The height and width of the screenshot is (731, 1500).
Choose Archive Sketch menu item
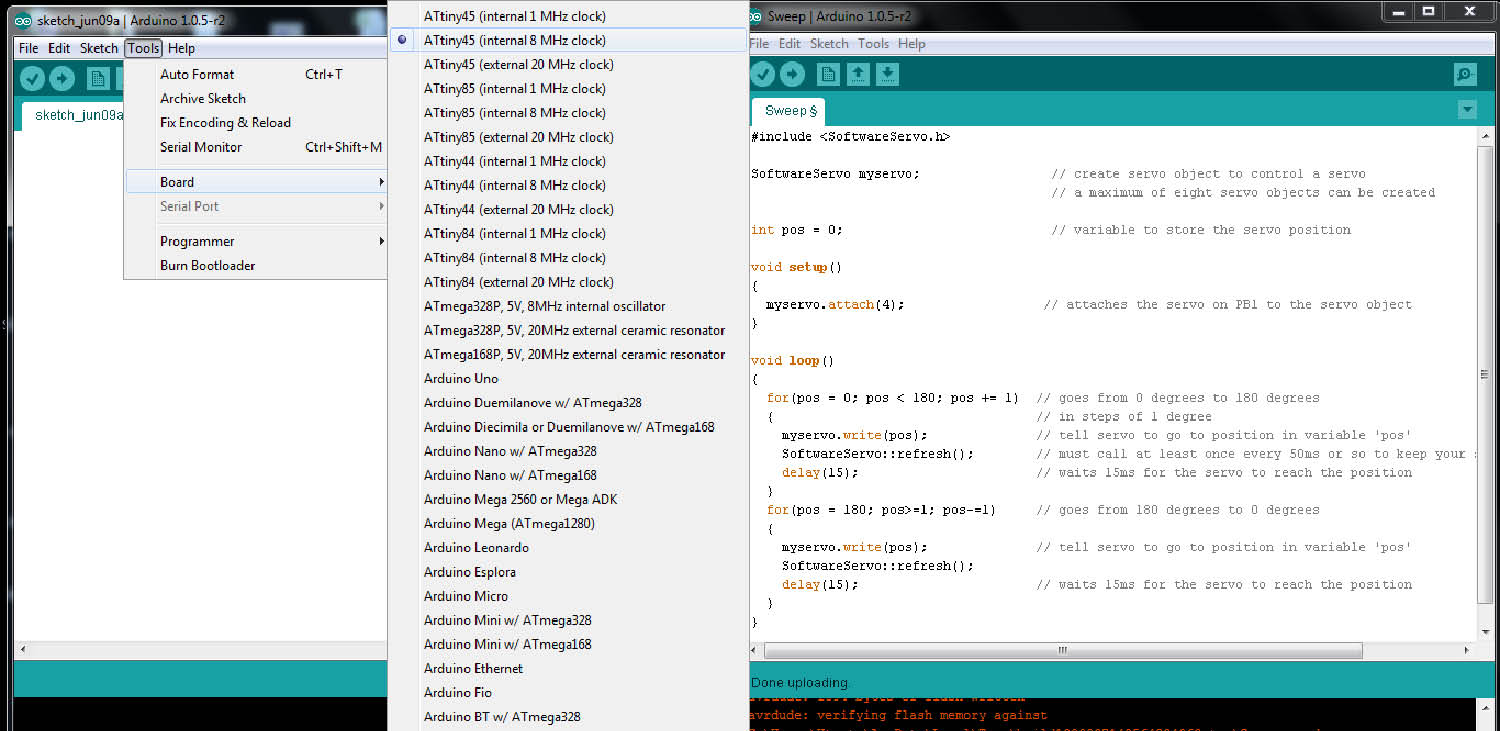256,98
